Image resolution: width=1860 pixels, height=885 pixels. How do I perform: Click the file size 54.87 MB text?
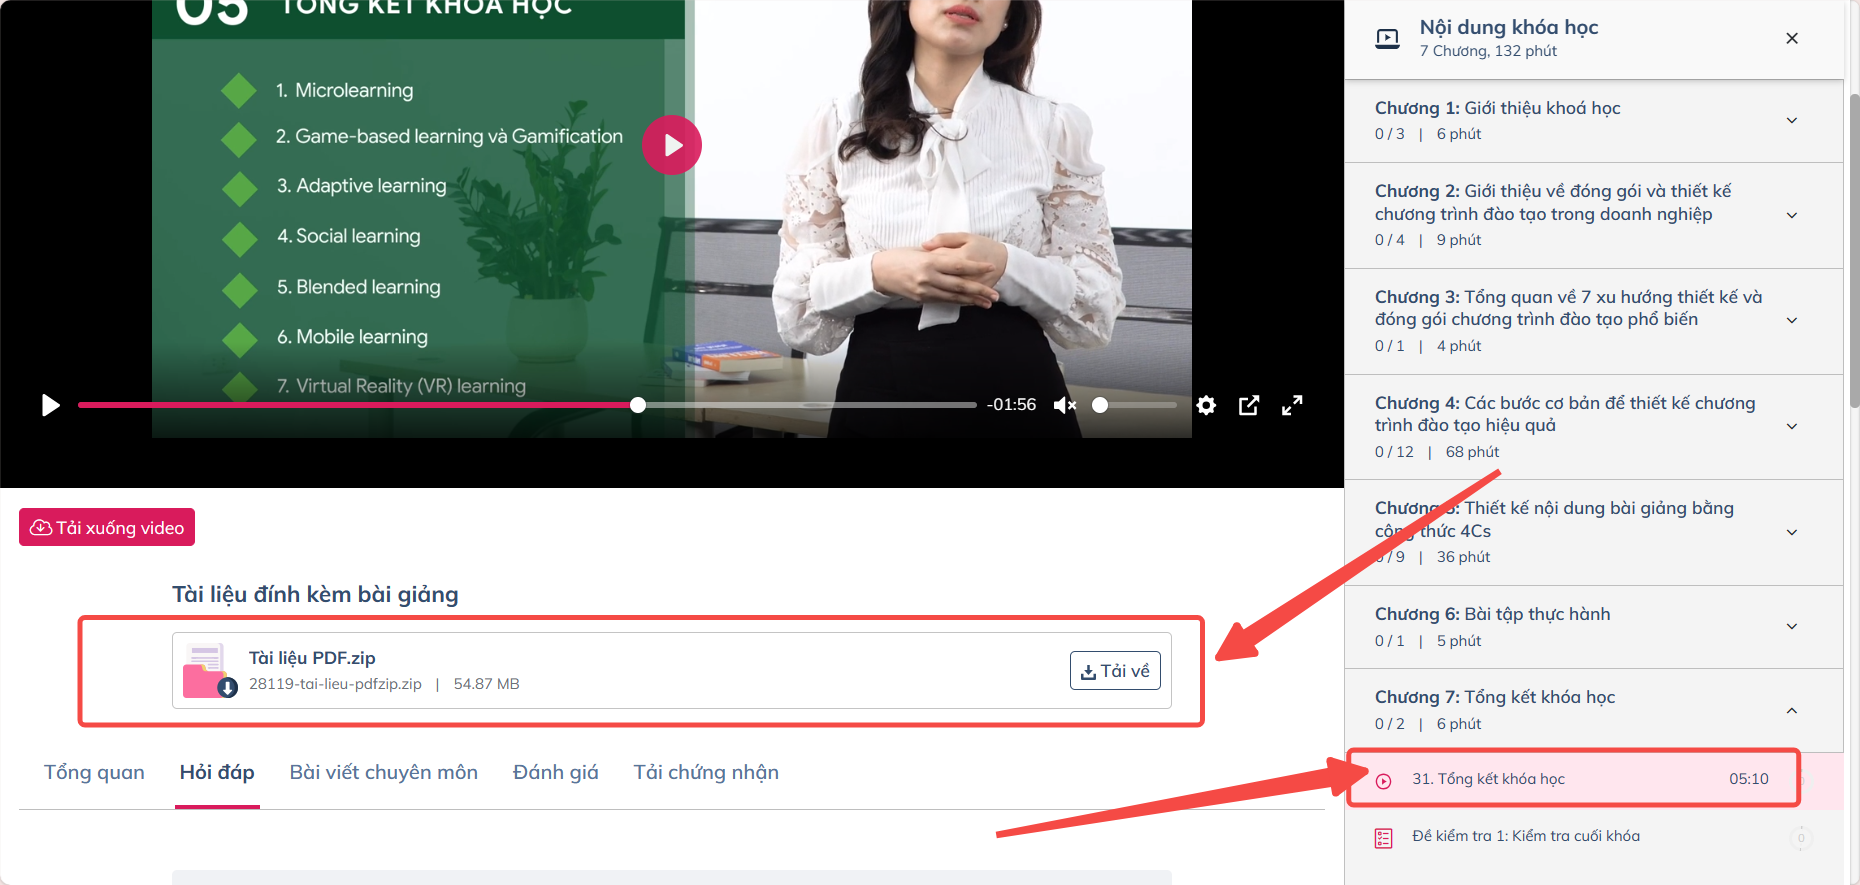[x=486, y=684]
